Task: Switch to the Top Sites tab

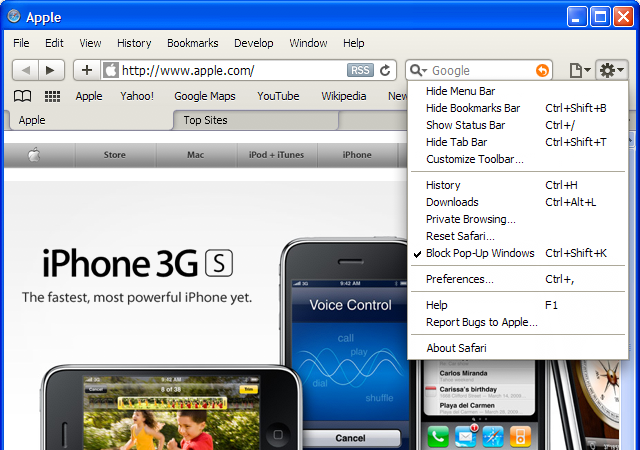Action: pyautogui.click(x=256, y=120)
